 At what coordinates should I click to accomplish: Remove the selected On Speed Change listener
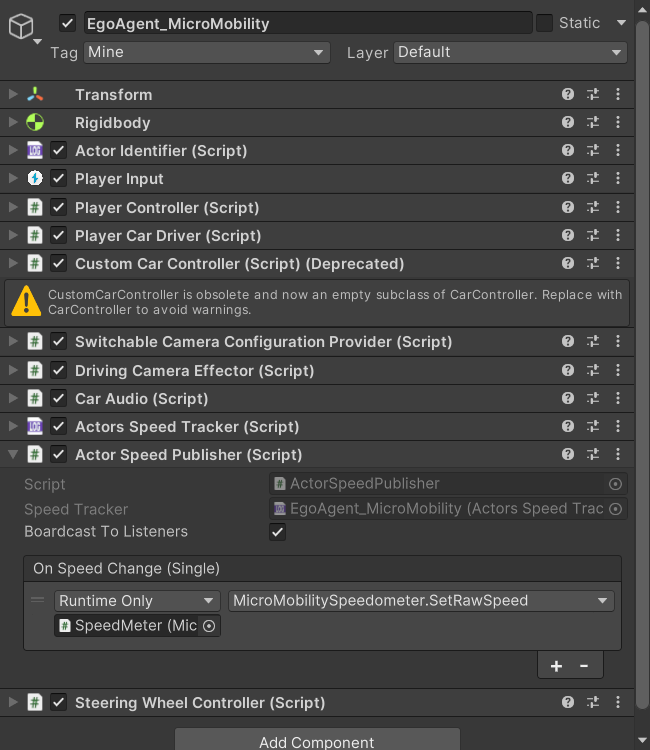(584, 666)
